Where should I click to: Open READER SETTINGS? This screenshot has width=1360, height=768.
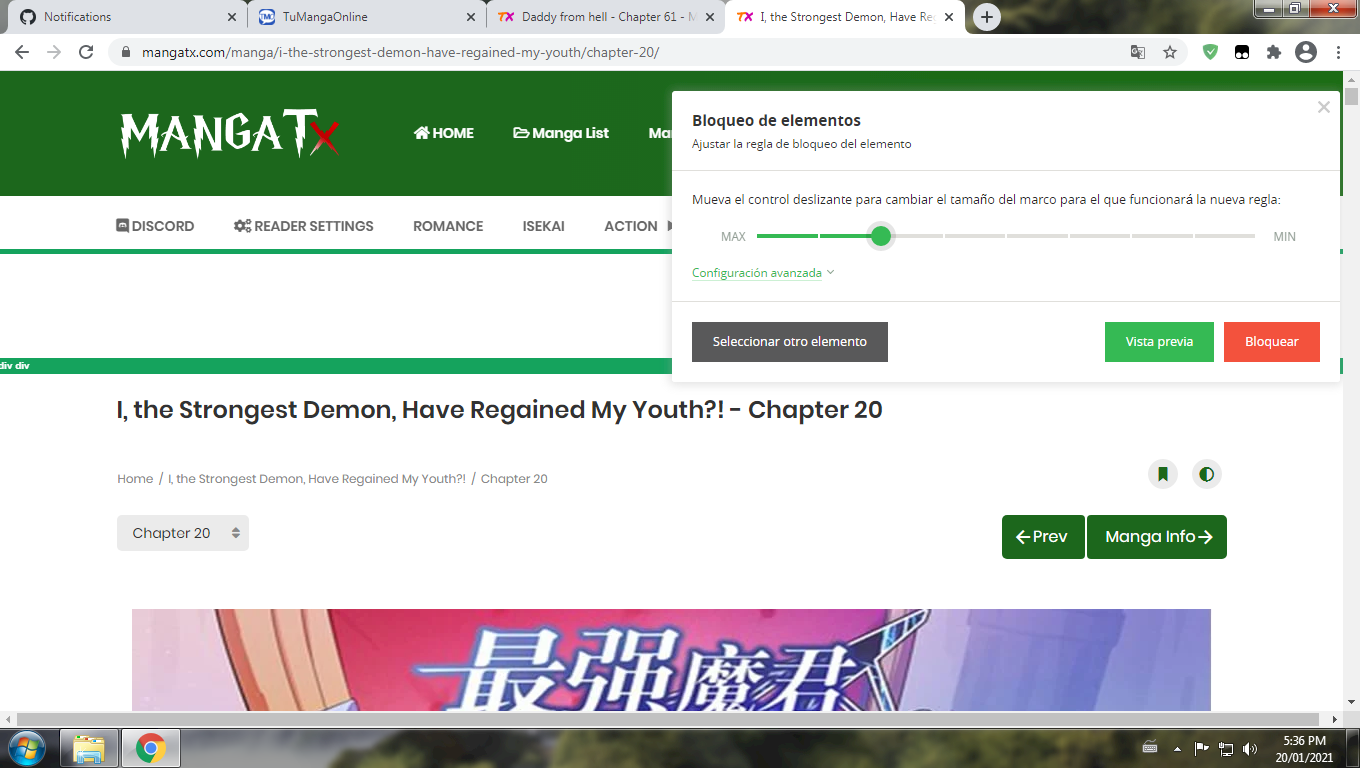click(304, 226)
